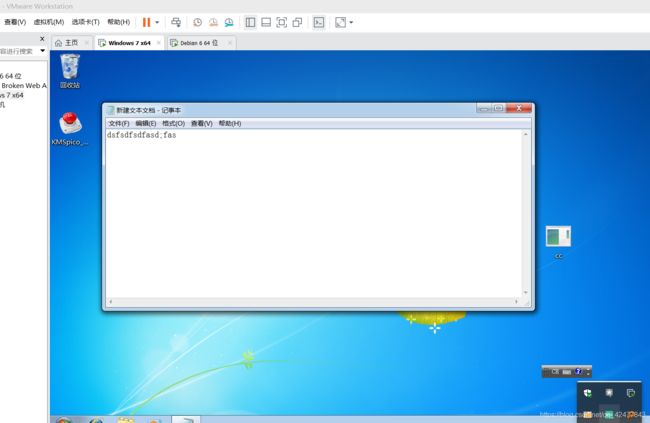The width and height of the screenshot is (650, 423).
Task: Click the Notepad horizontal scrollbar left arrow
Action: [110, 301]
